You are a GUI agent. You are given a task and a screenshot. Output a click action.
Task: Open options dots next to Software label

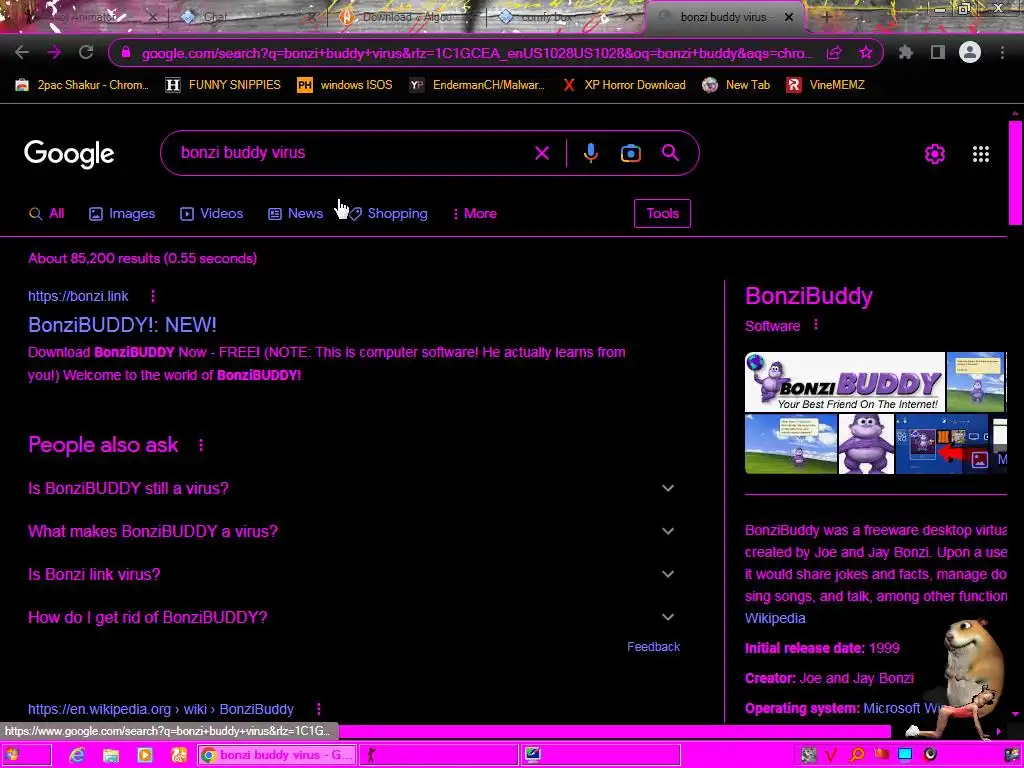[816, 325]
